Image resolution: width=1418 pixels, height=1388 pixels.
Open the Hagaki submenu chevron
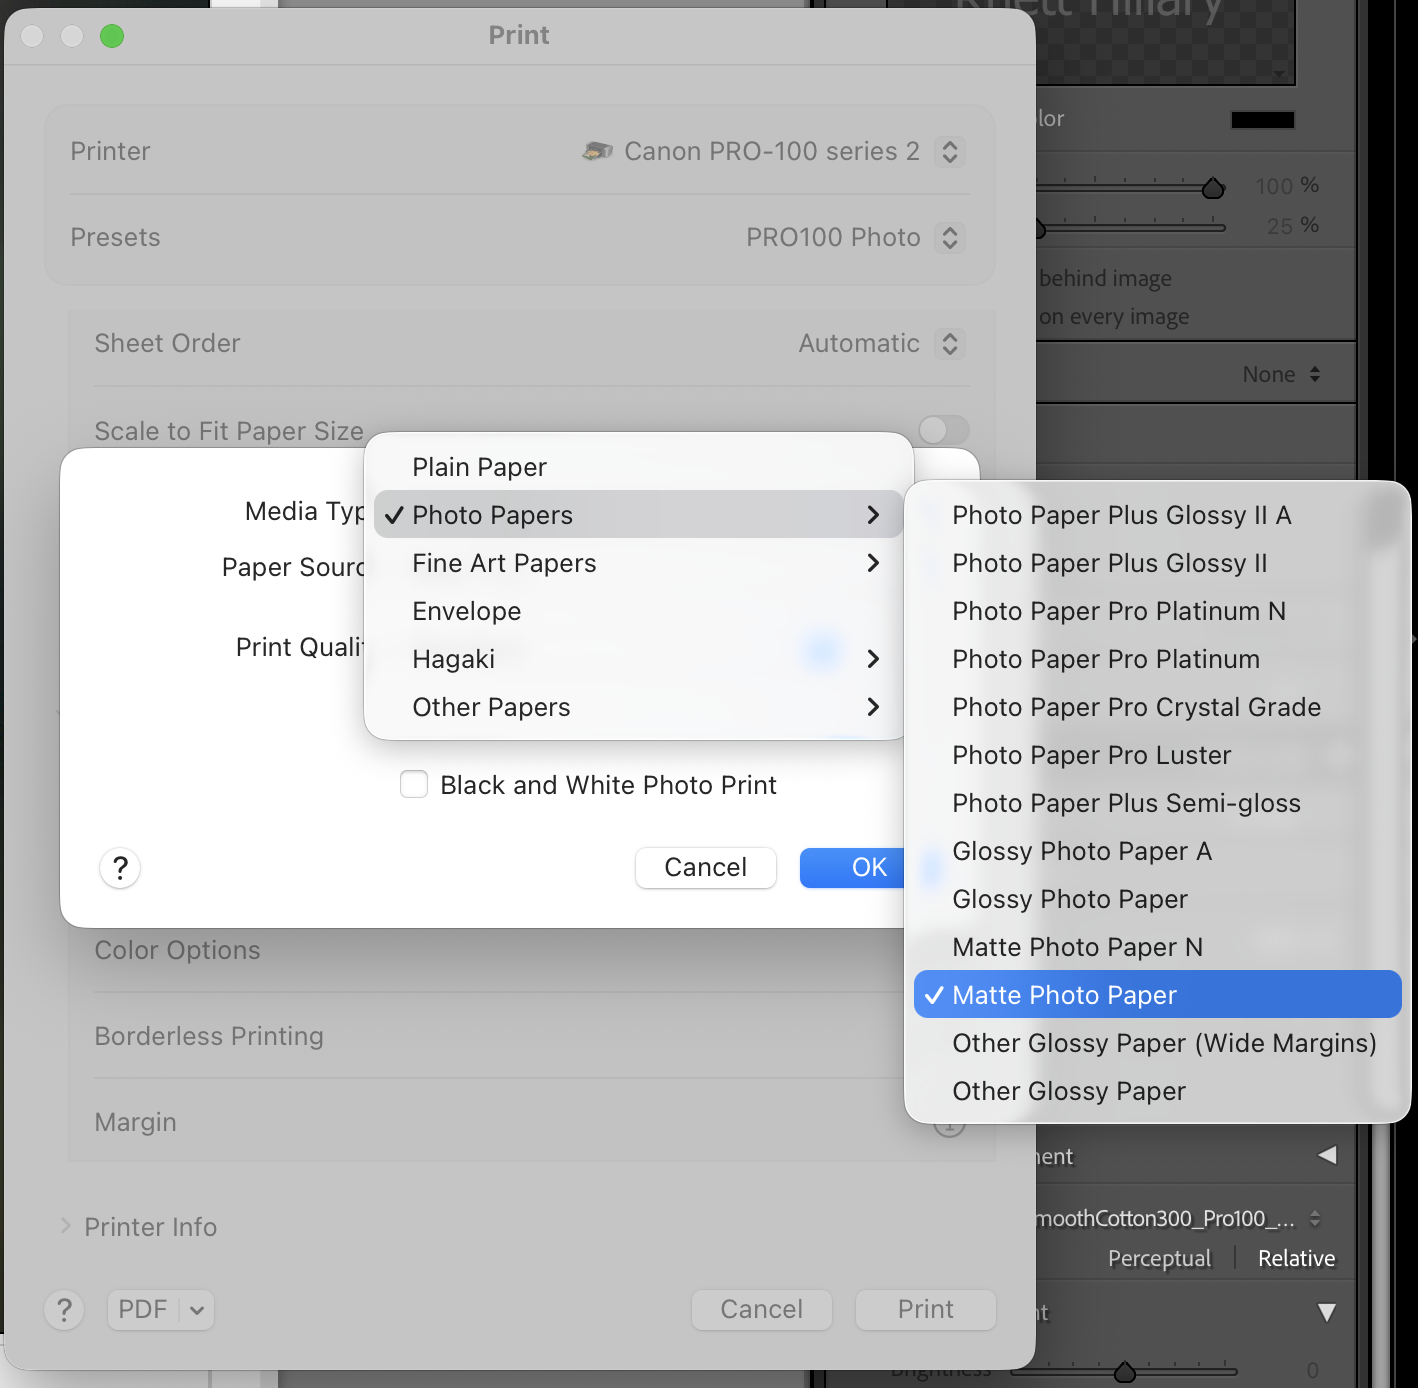[873, 659]
